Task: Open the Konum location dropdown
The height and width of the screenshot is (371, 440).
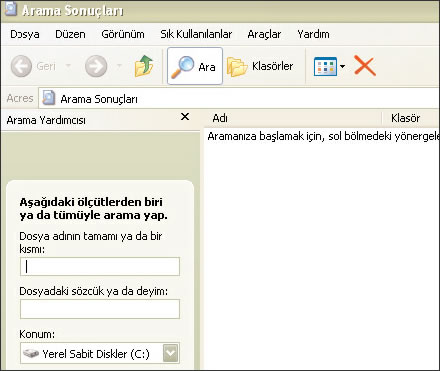Action: (x=170, y=353)
